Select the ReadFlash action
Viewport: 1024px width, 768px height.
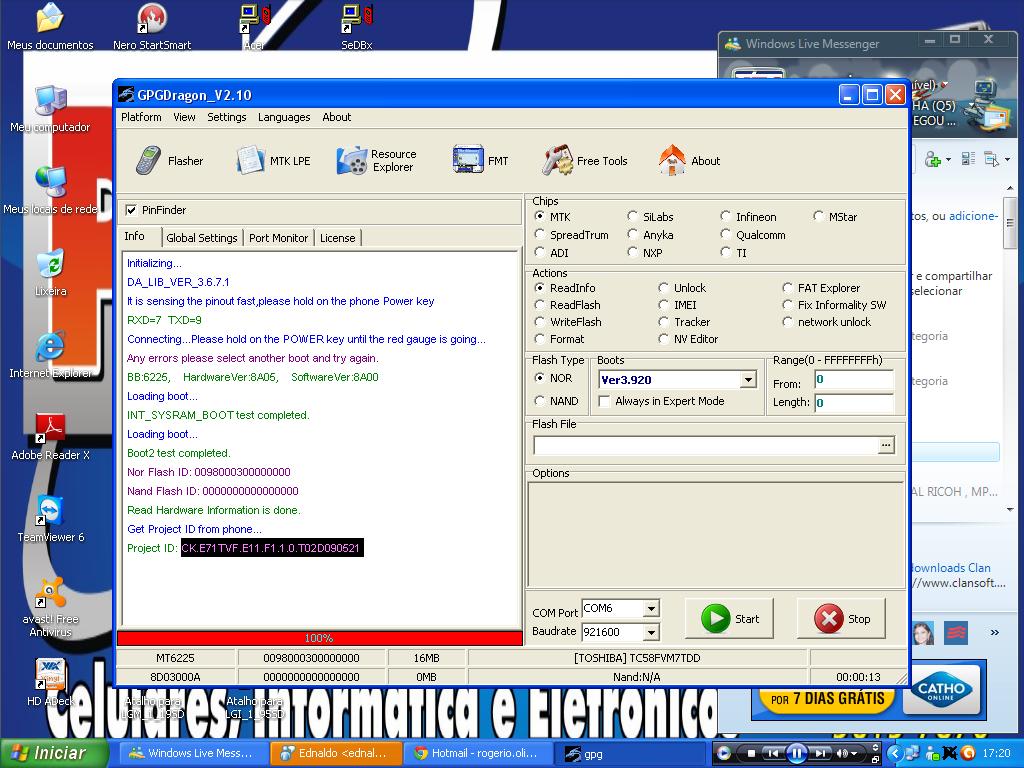click(x=539, y=305)
